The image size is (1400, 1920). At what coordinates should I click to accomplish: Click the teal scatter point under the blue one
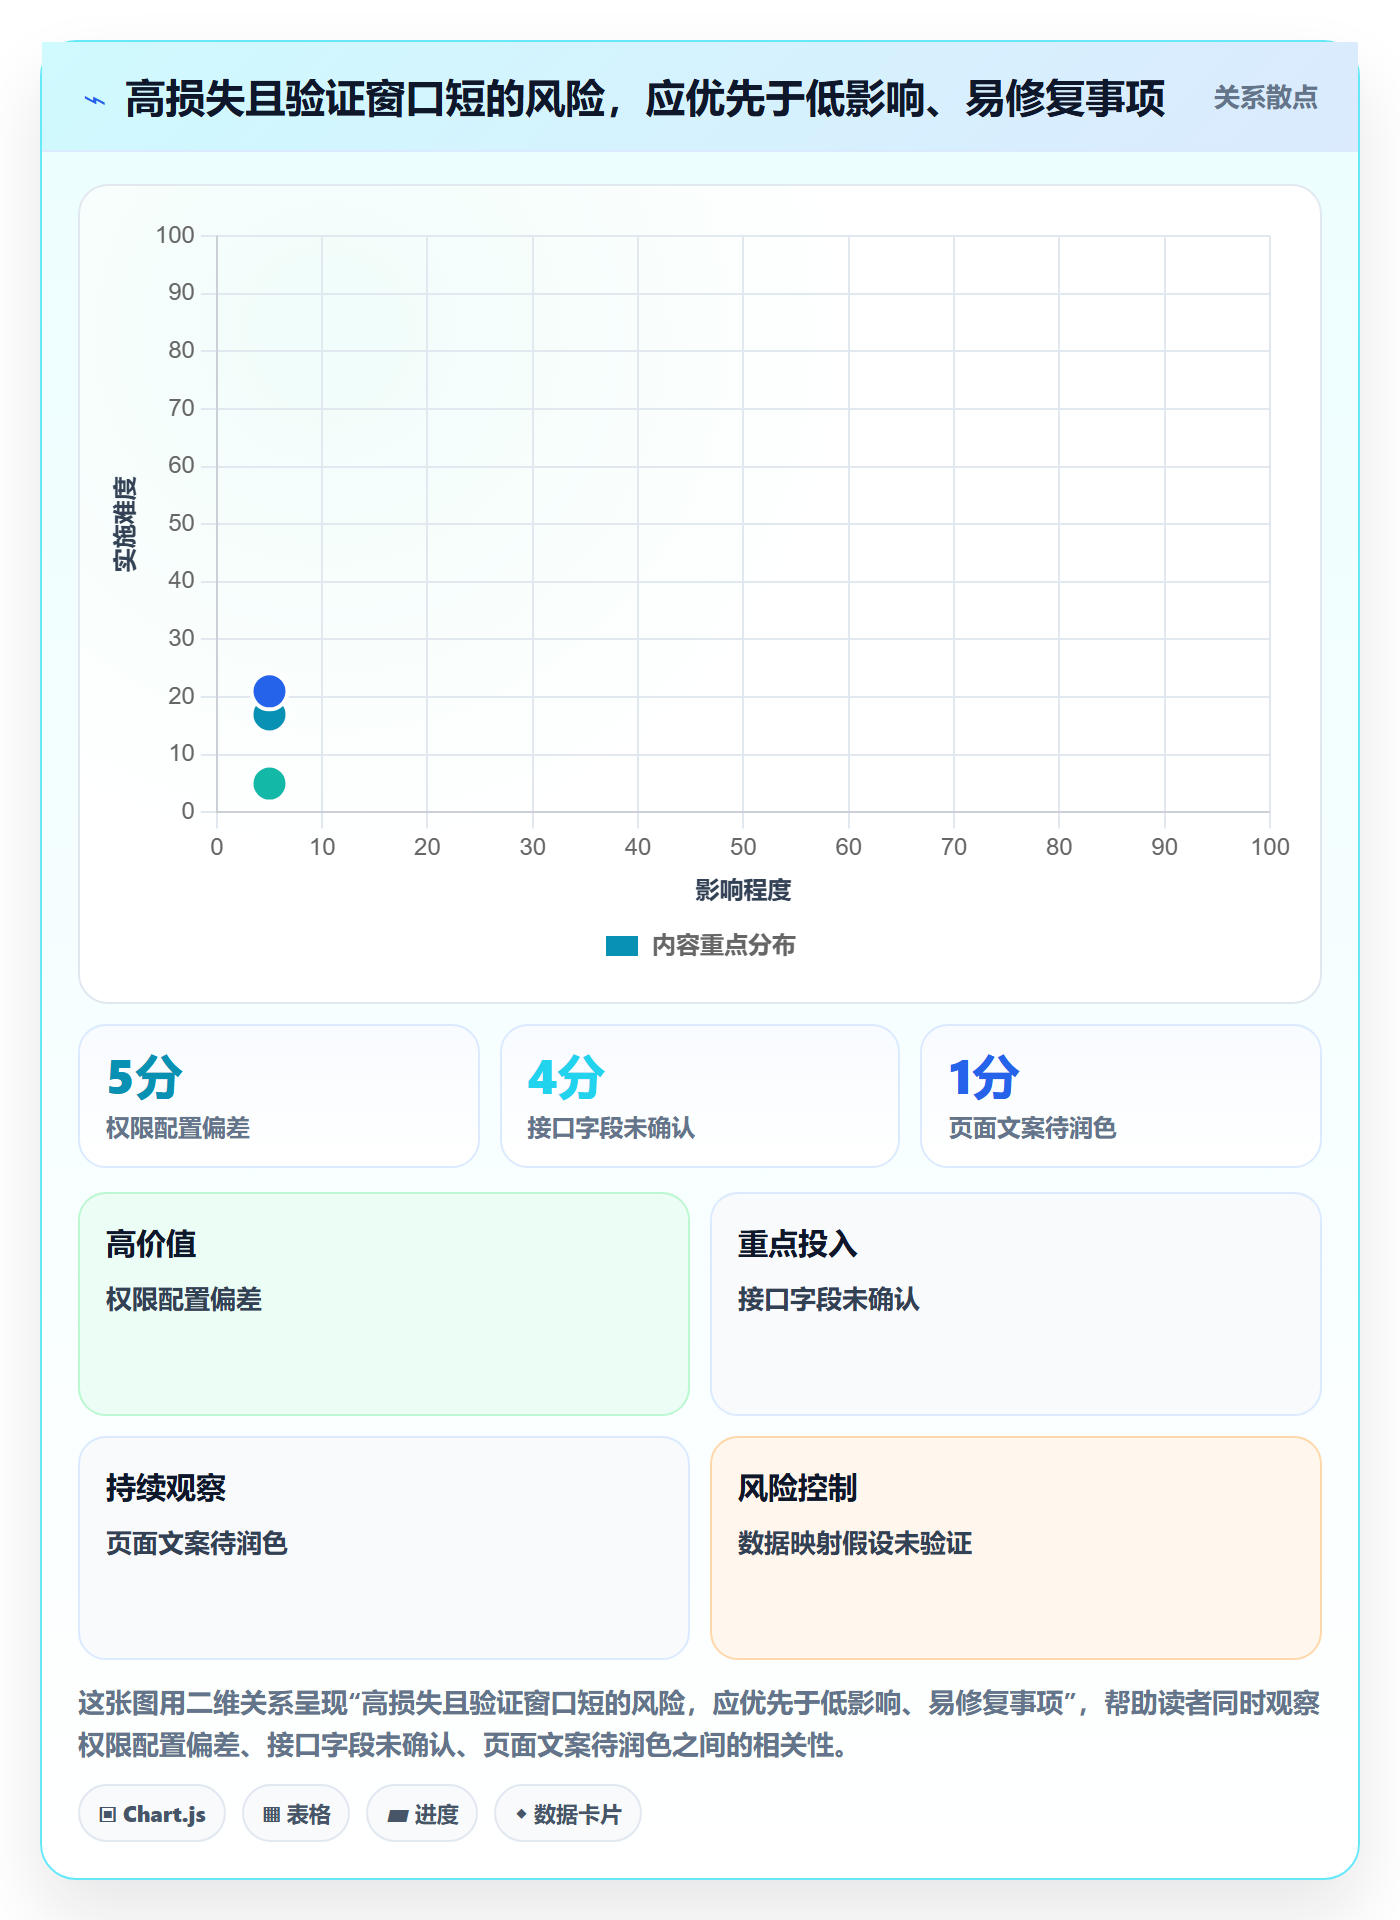[269, 719]
